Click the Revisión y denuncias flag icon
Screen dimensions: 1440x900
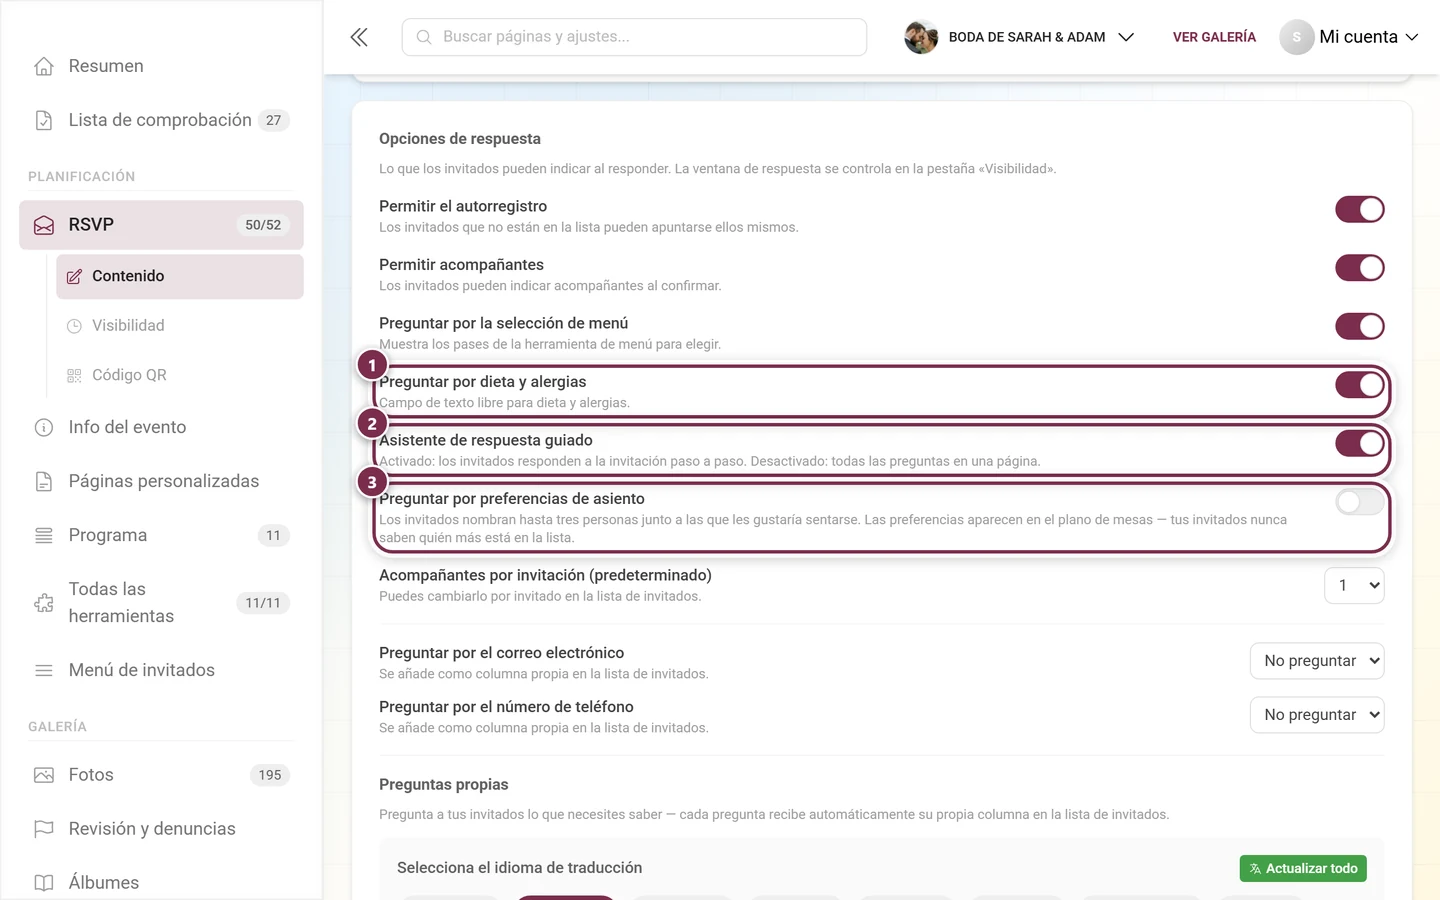tap(44, 829)
